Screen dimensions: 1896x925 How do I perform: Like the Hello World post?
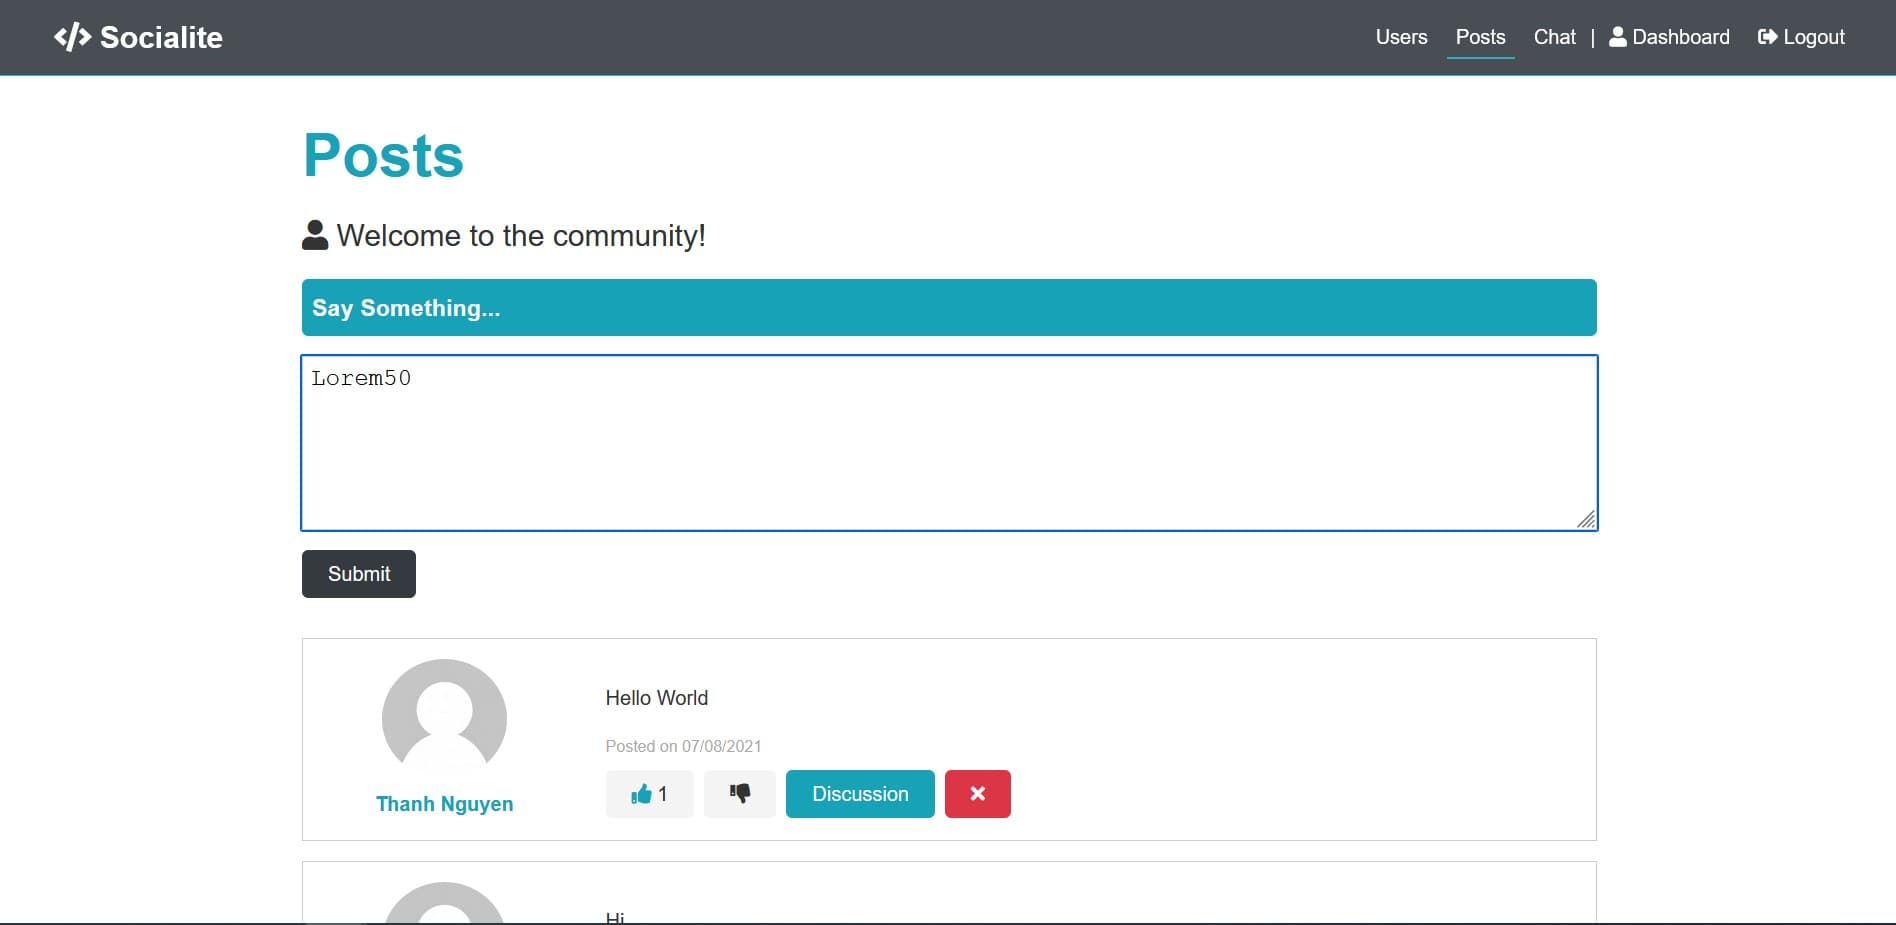(x=649, y=794)
